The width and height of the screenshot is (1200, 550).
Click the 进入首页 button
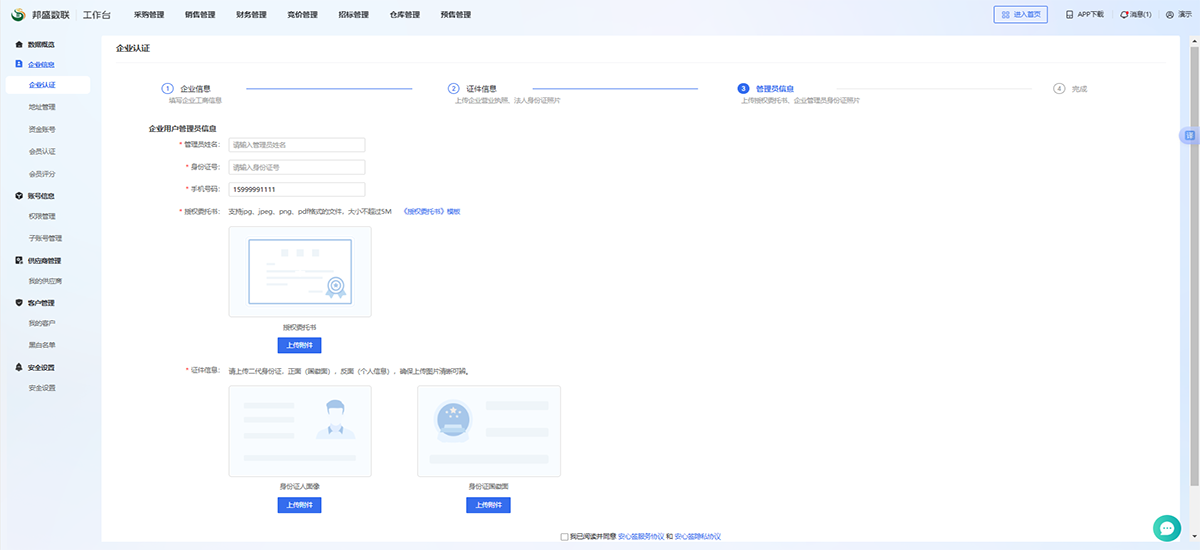point(1020,15)
